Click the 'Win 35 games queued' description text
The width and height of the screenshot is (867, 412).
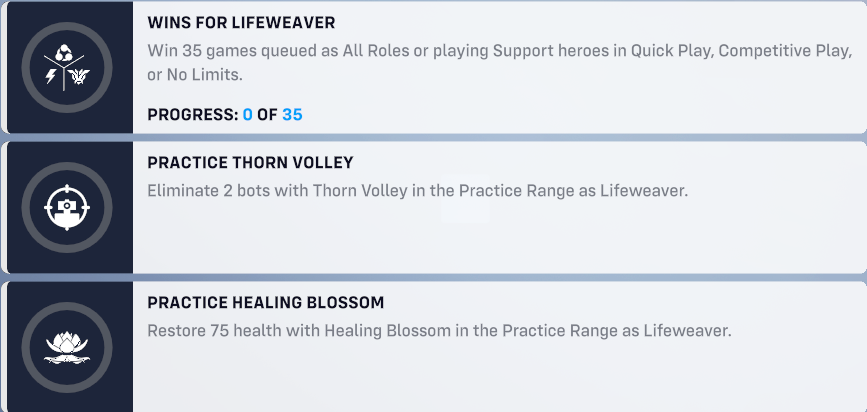[x=499, y=62]
